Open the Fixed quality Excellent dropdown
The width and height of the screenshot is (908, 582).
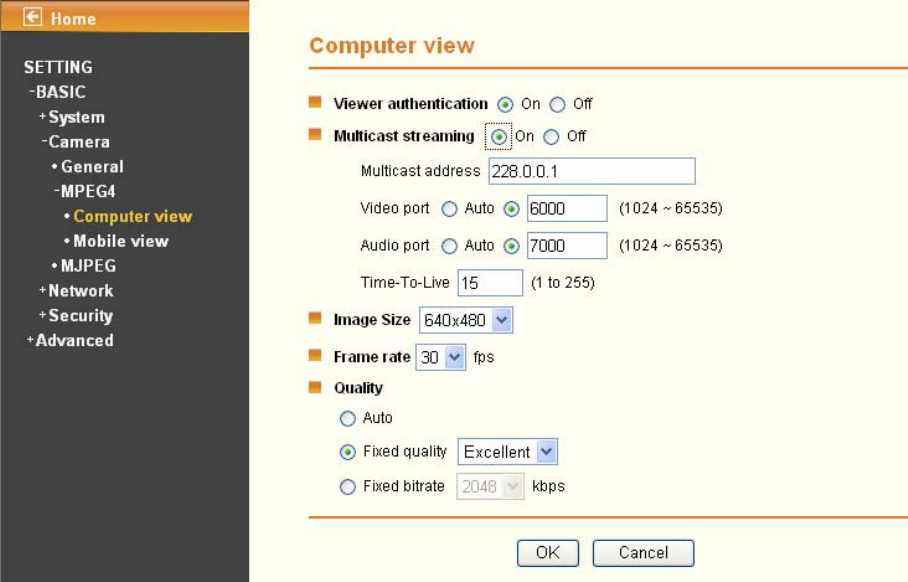tap(508, 452)
